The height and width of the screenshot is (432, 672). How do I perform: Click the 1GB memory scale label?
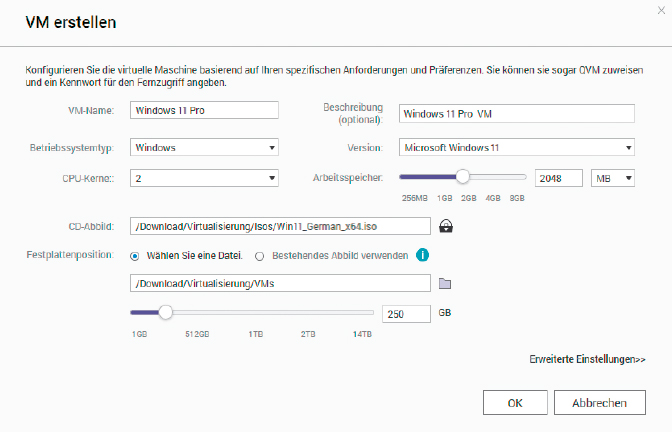coord(444,198)
